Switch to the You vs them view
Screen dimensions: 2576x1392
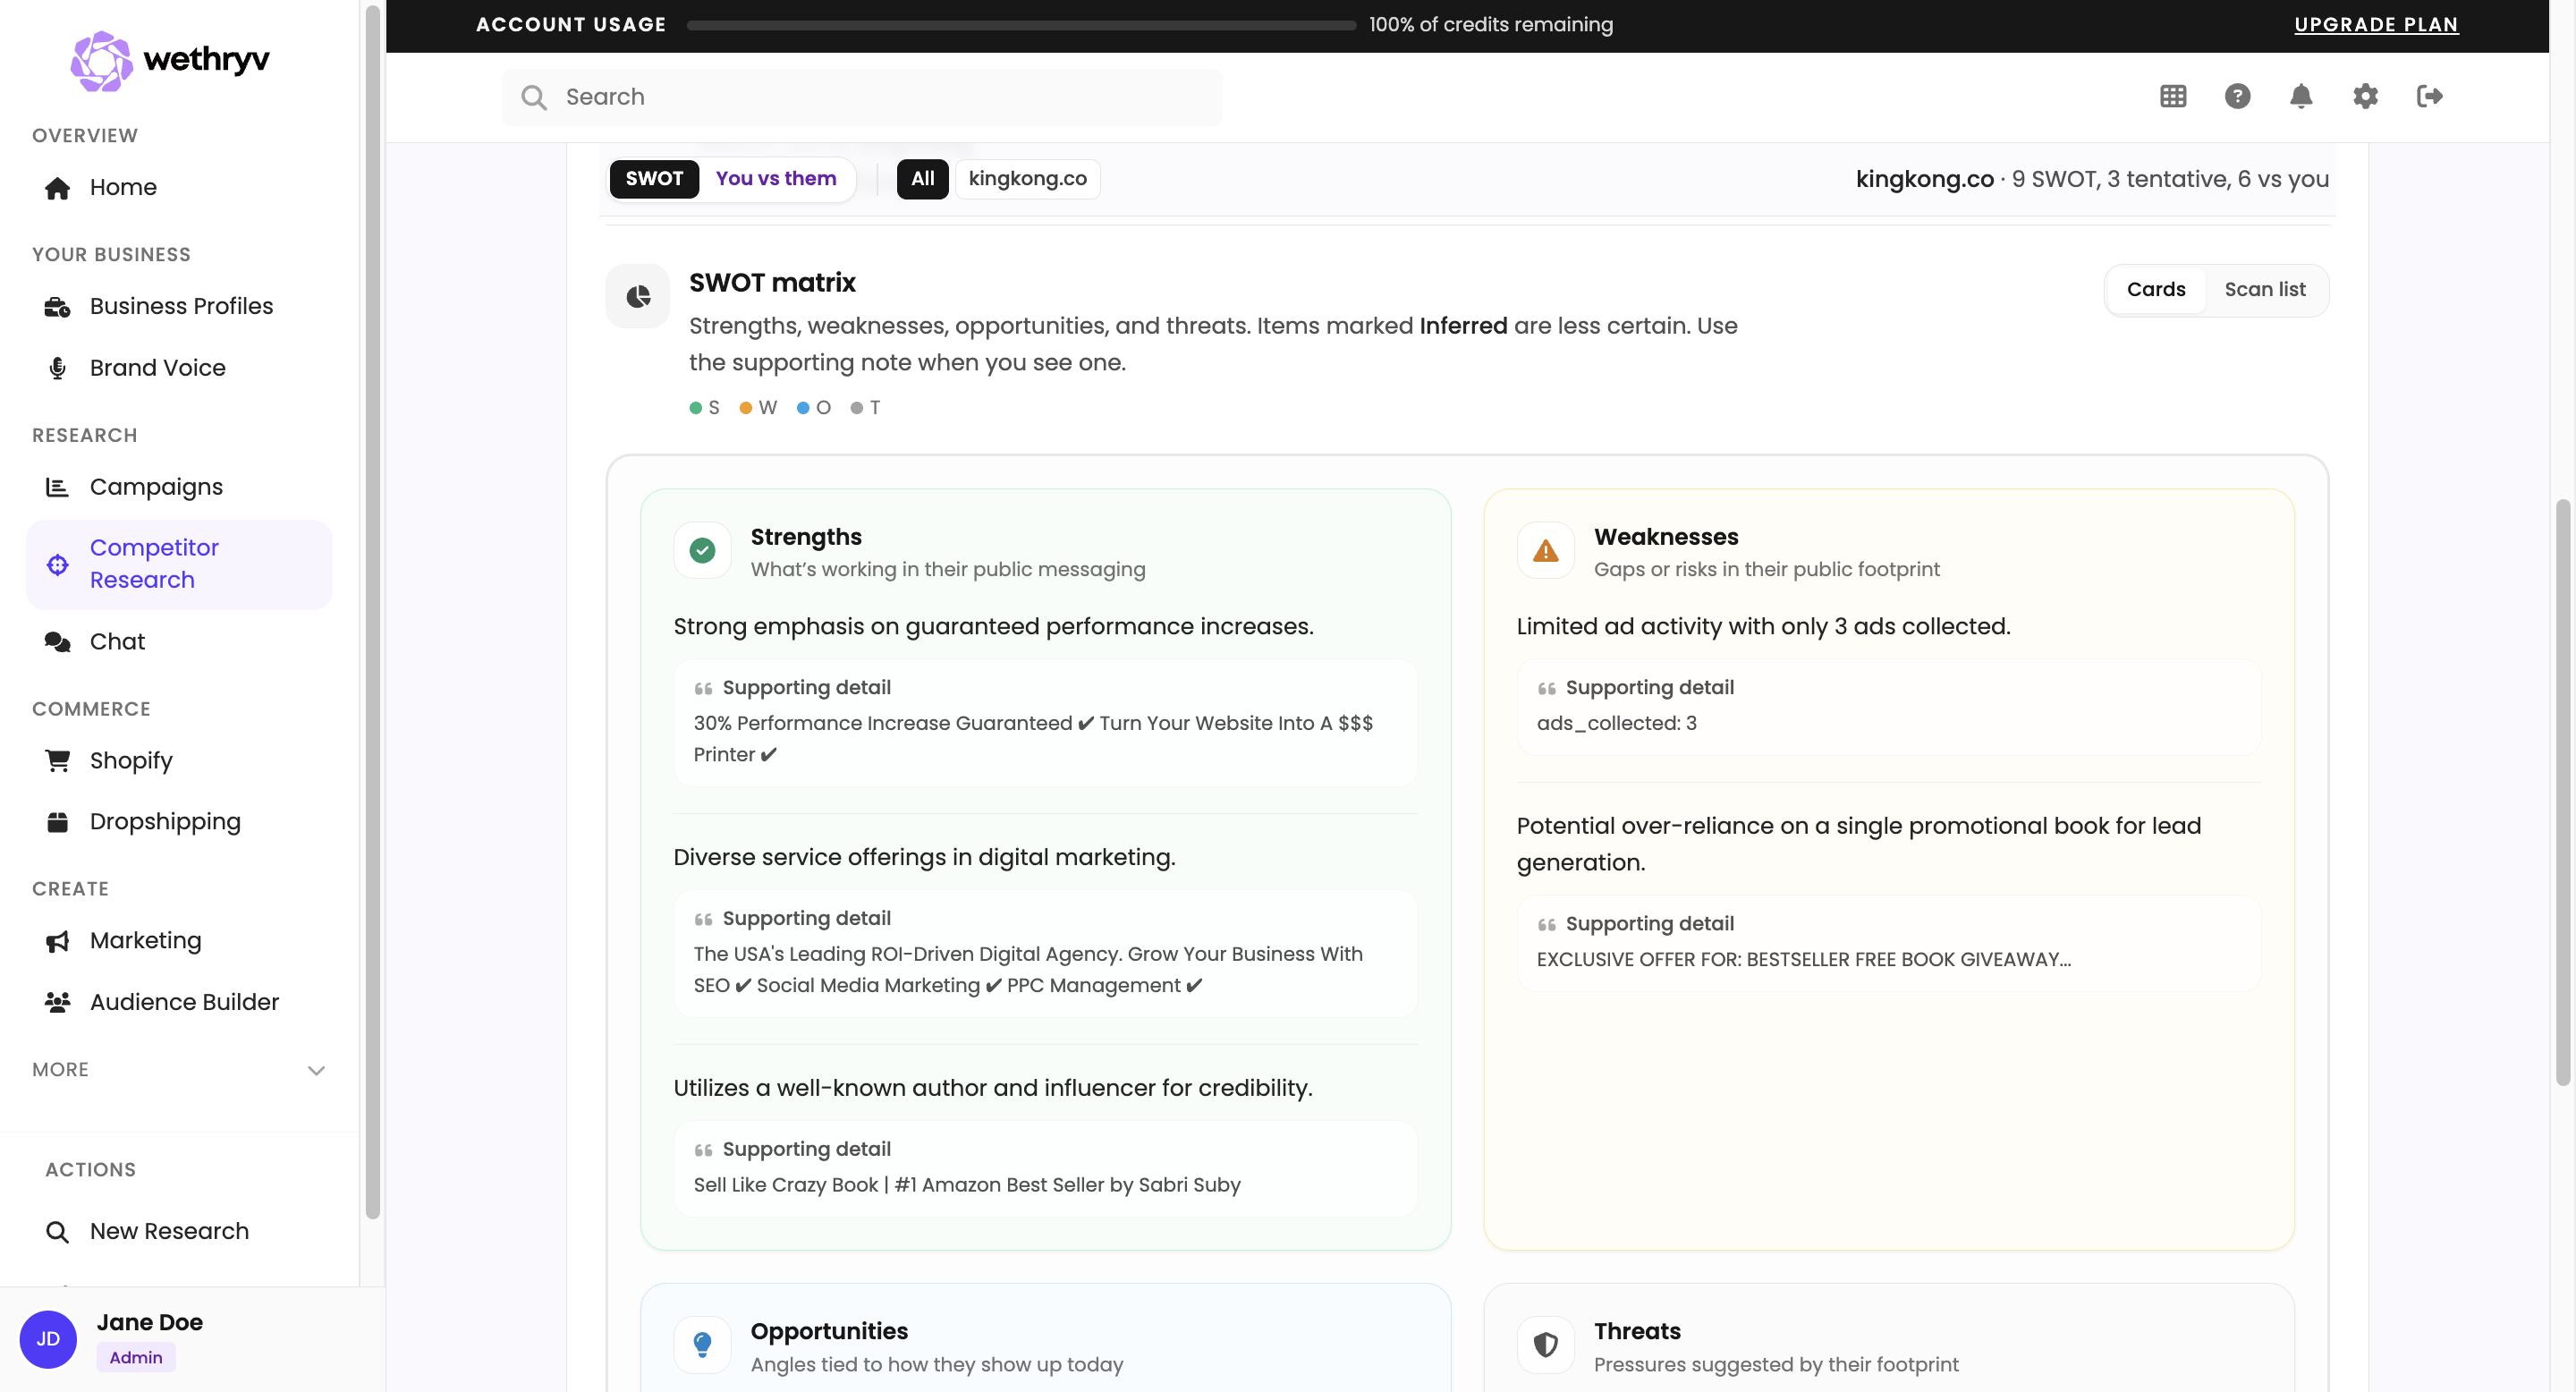[x=776, y=179]
